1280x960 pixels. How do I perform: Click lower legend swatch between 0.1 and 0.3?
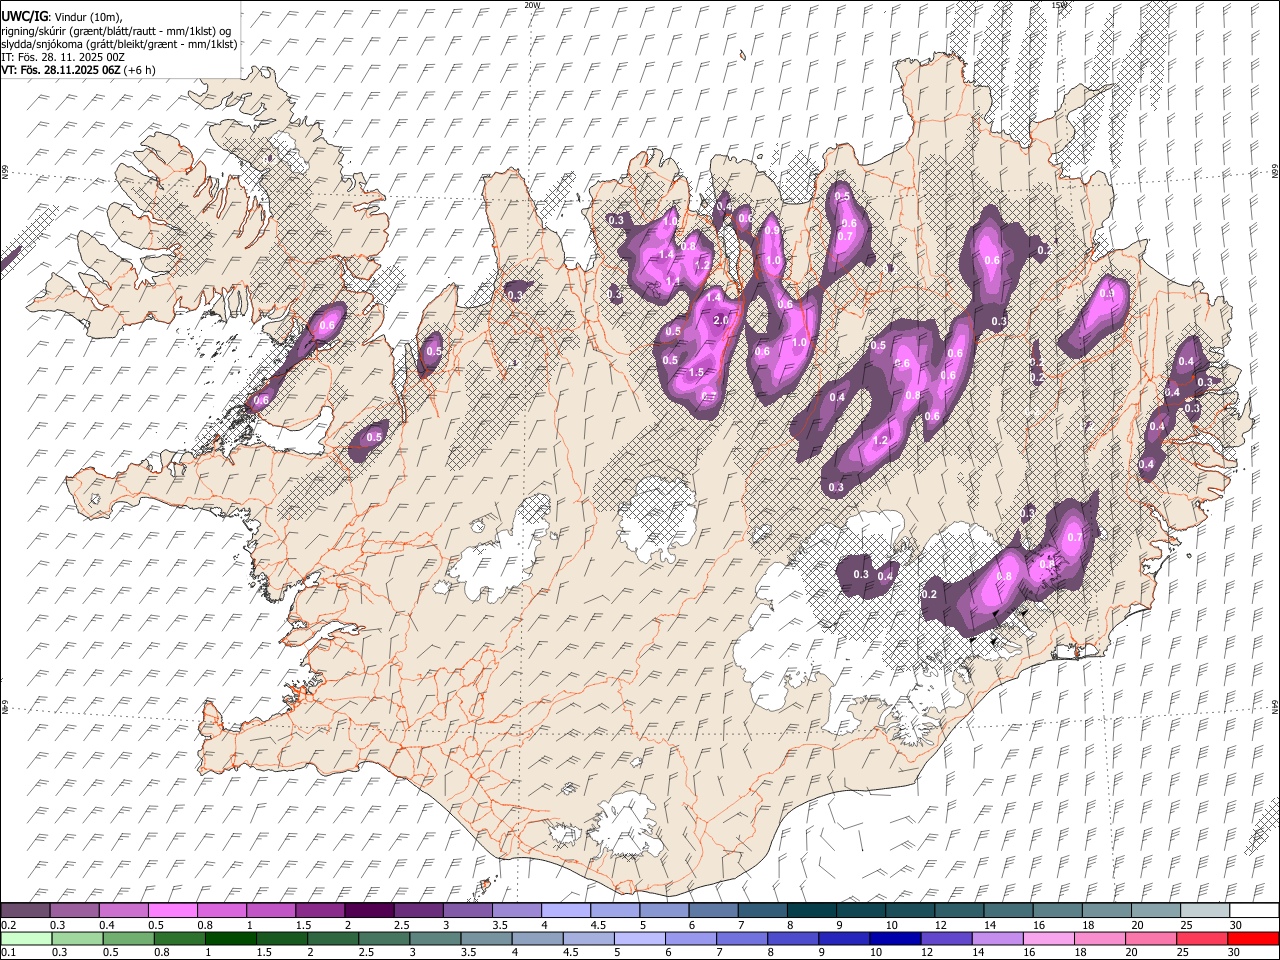[x=27, y=938]
